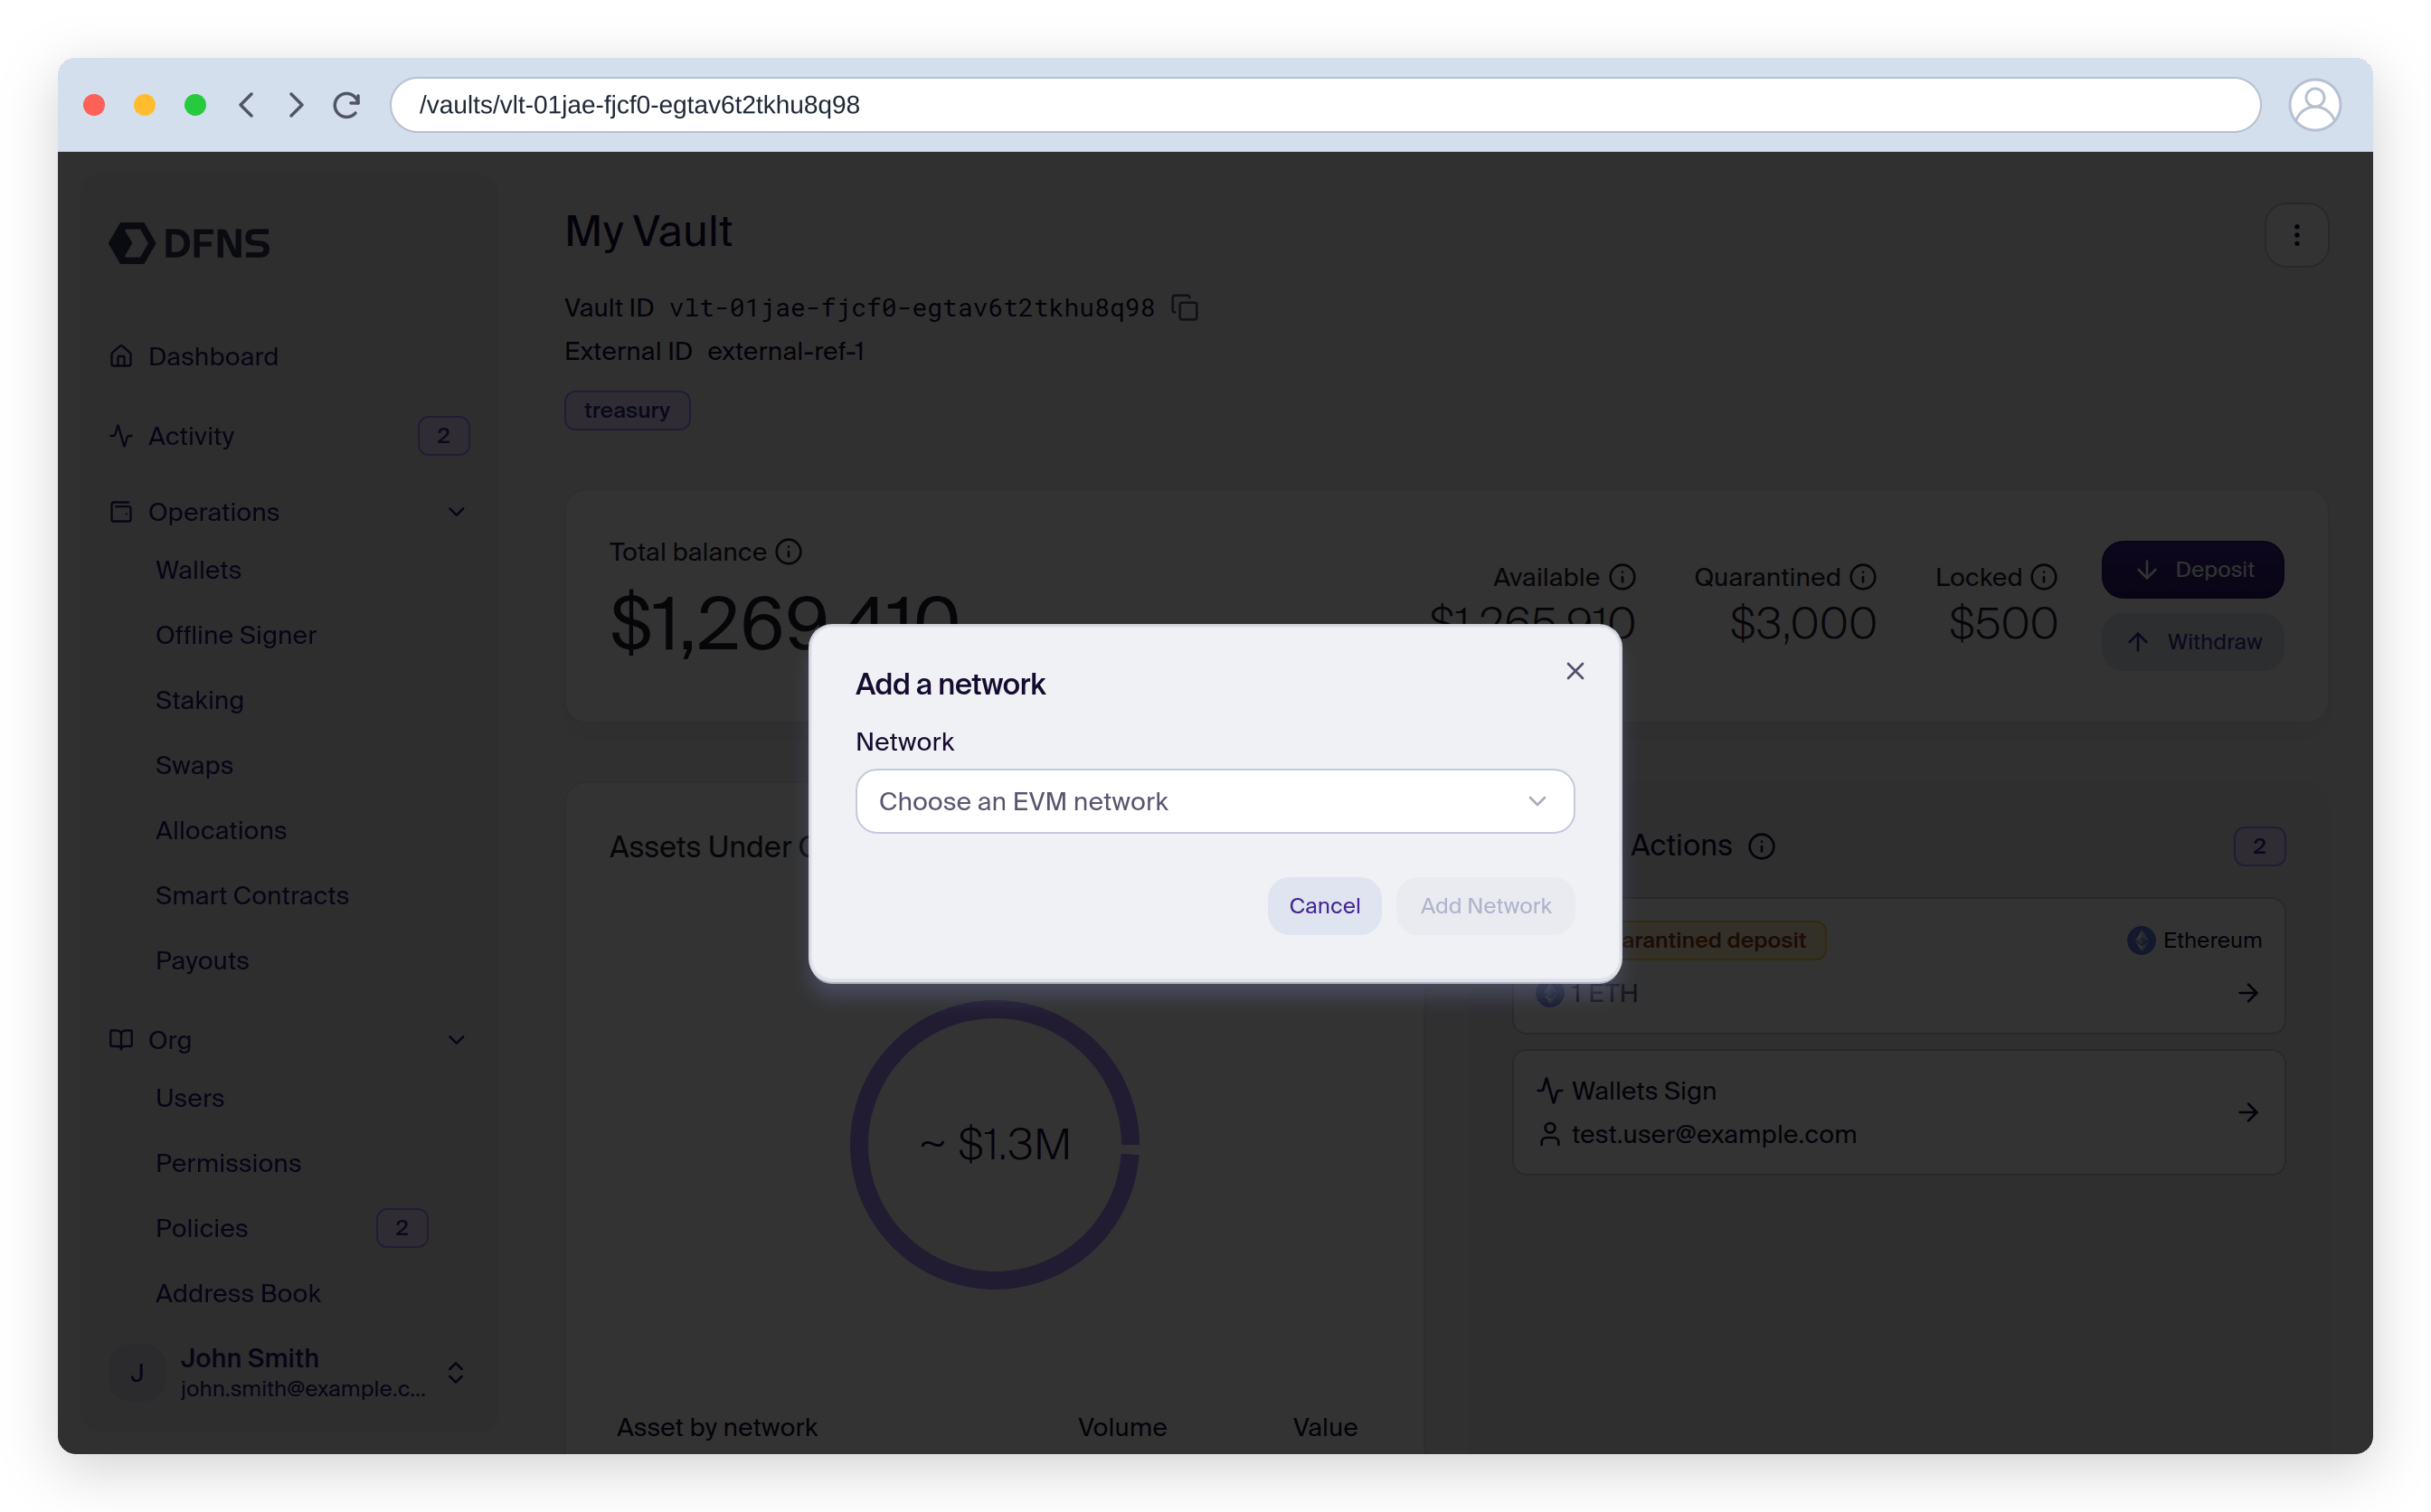Click the $3,000 quarantined amount
2431x1512 pixels.
1802,624
